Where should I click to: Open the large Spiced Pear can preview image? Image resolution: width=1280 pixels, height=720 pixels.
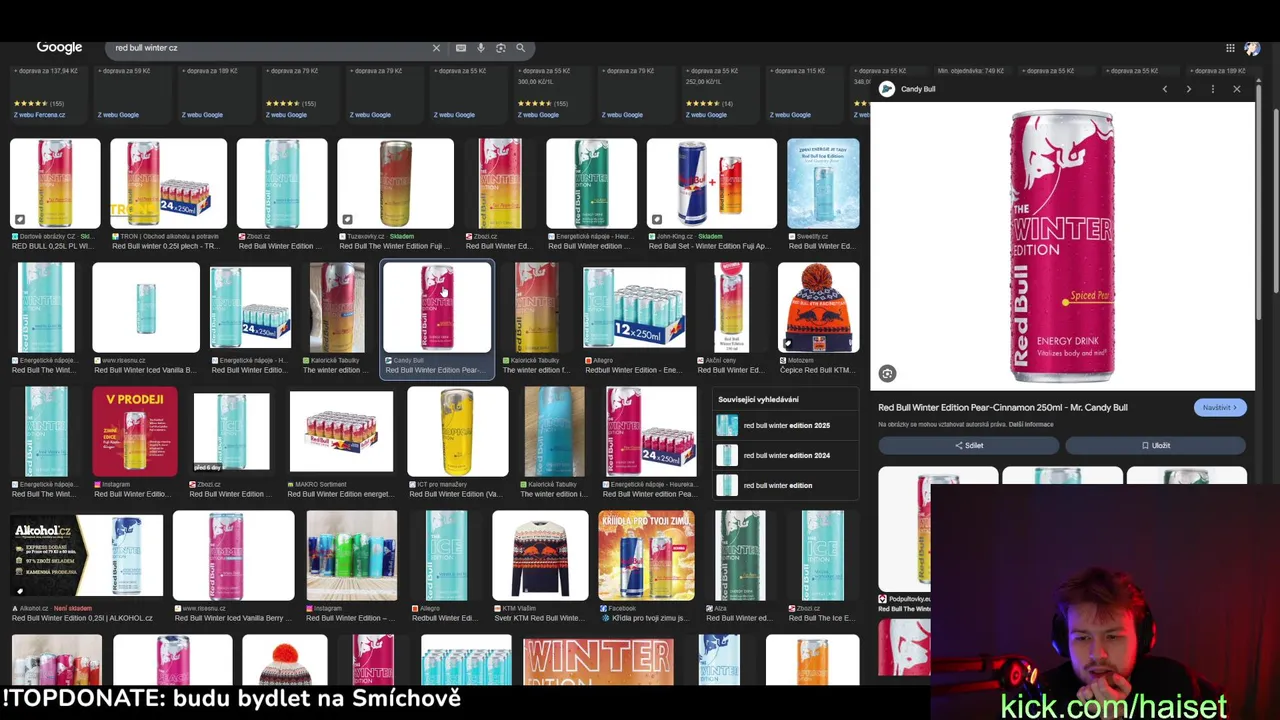point(1062,246)
